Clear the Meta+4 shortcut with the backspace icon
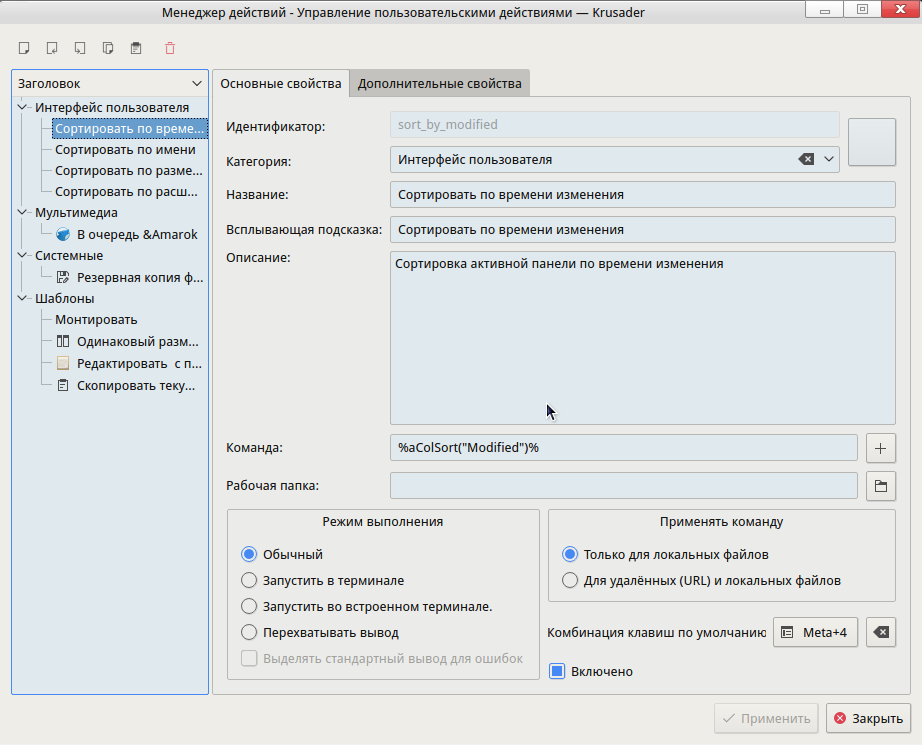This screenshot has width=922, height=745. [880, 632]
